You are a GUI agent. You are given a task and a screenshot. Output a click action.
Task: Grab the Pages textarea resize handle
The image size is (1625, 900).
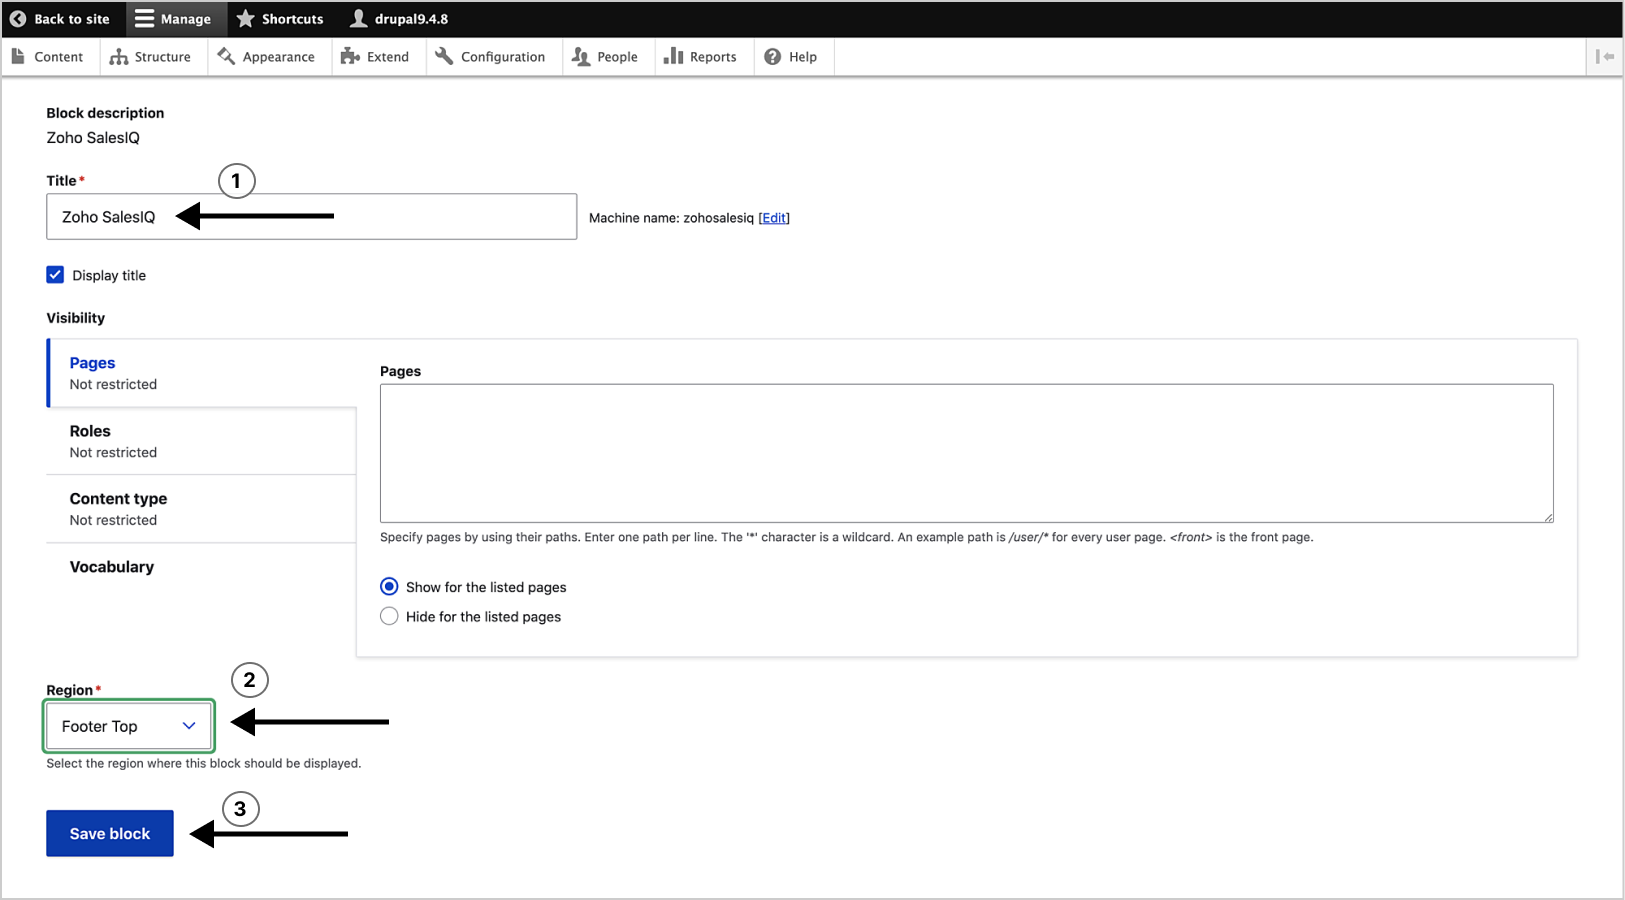pyautogui.click(x=1548, y=517)
